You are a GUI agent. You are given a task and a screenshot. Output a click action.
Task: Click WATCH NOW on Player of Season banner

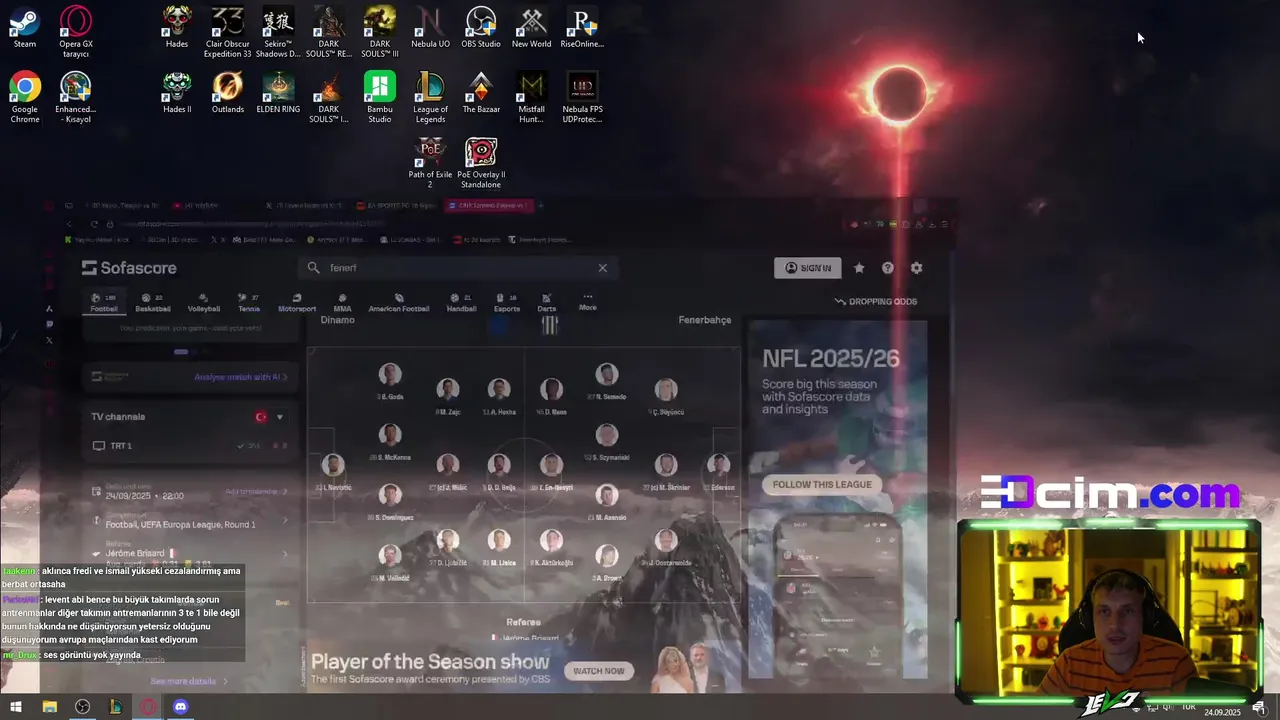tap(599, 671)
